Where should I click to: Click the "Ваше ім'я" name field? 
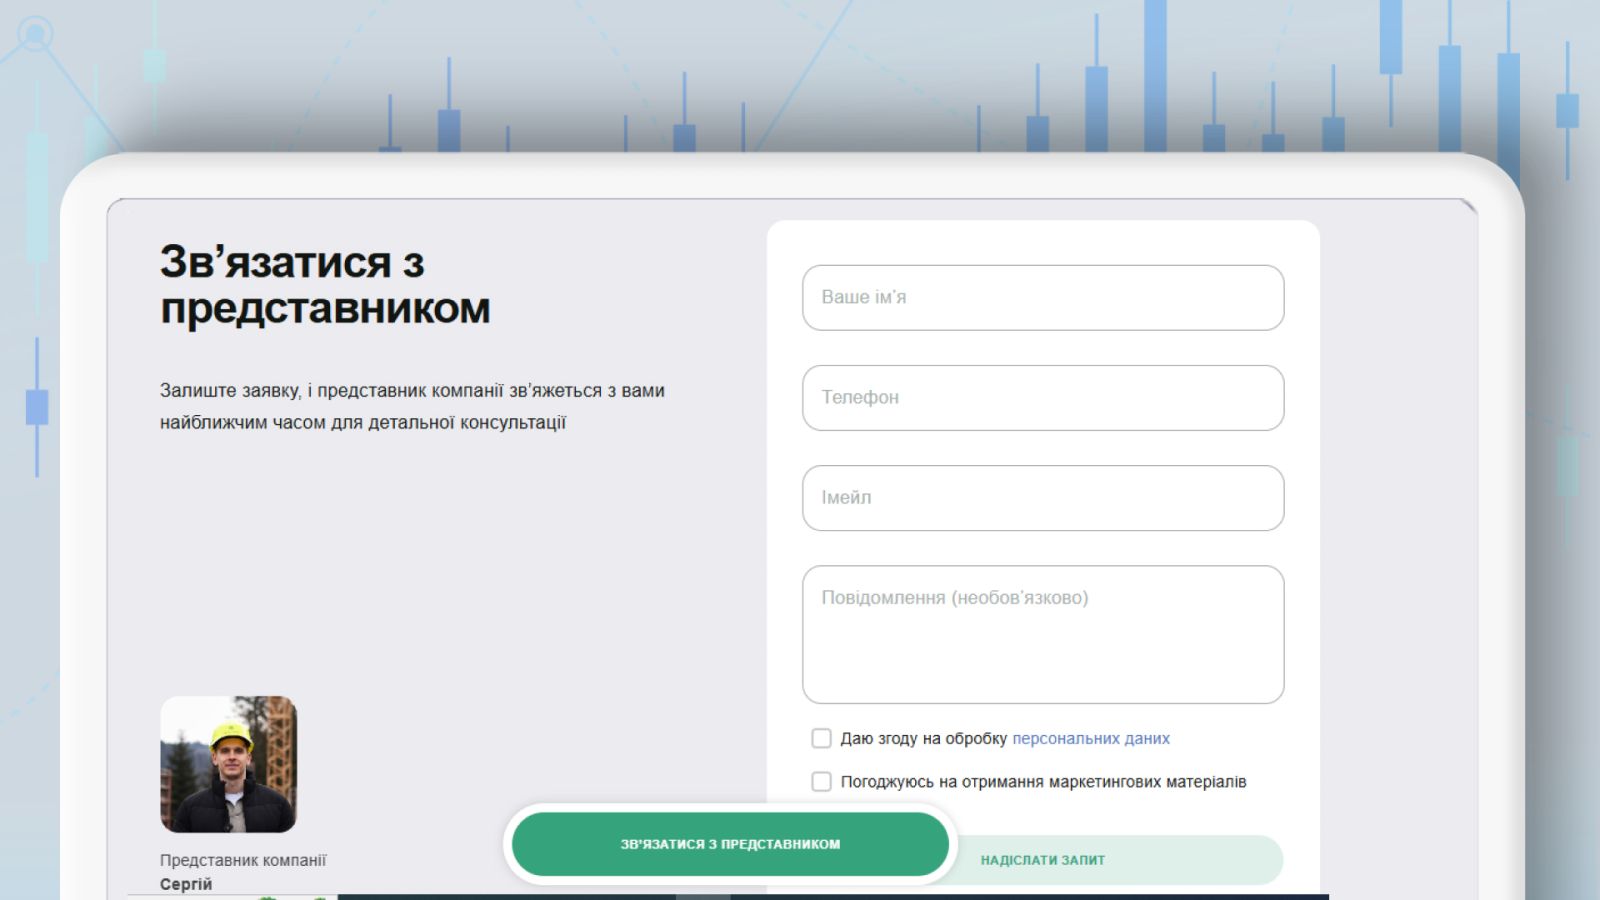point(1042,297)
